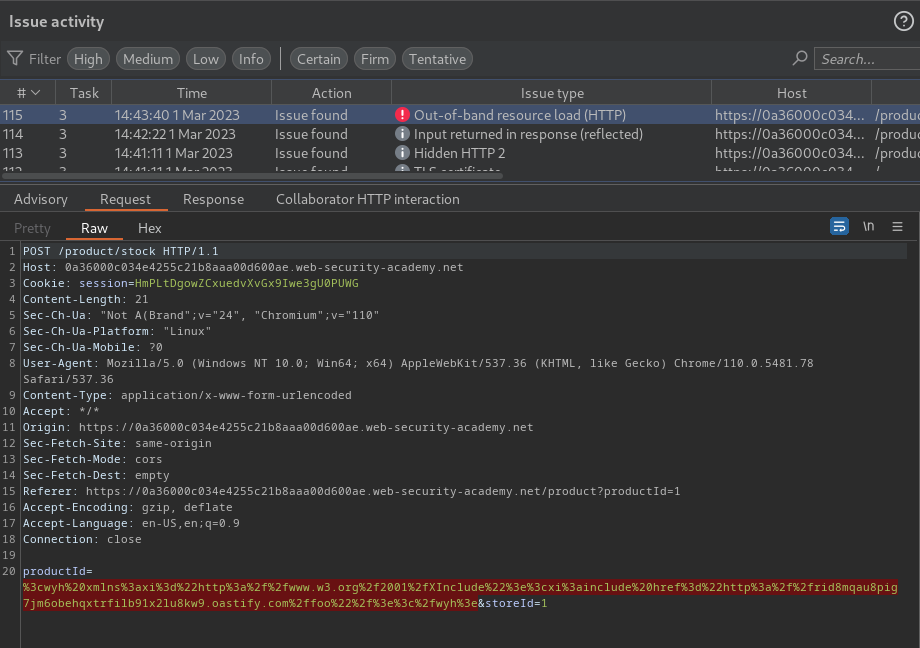Toggle the word wrap icon in Request viewer
This screenshot has width=920, height=648.
click(839, 226)
